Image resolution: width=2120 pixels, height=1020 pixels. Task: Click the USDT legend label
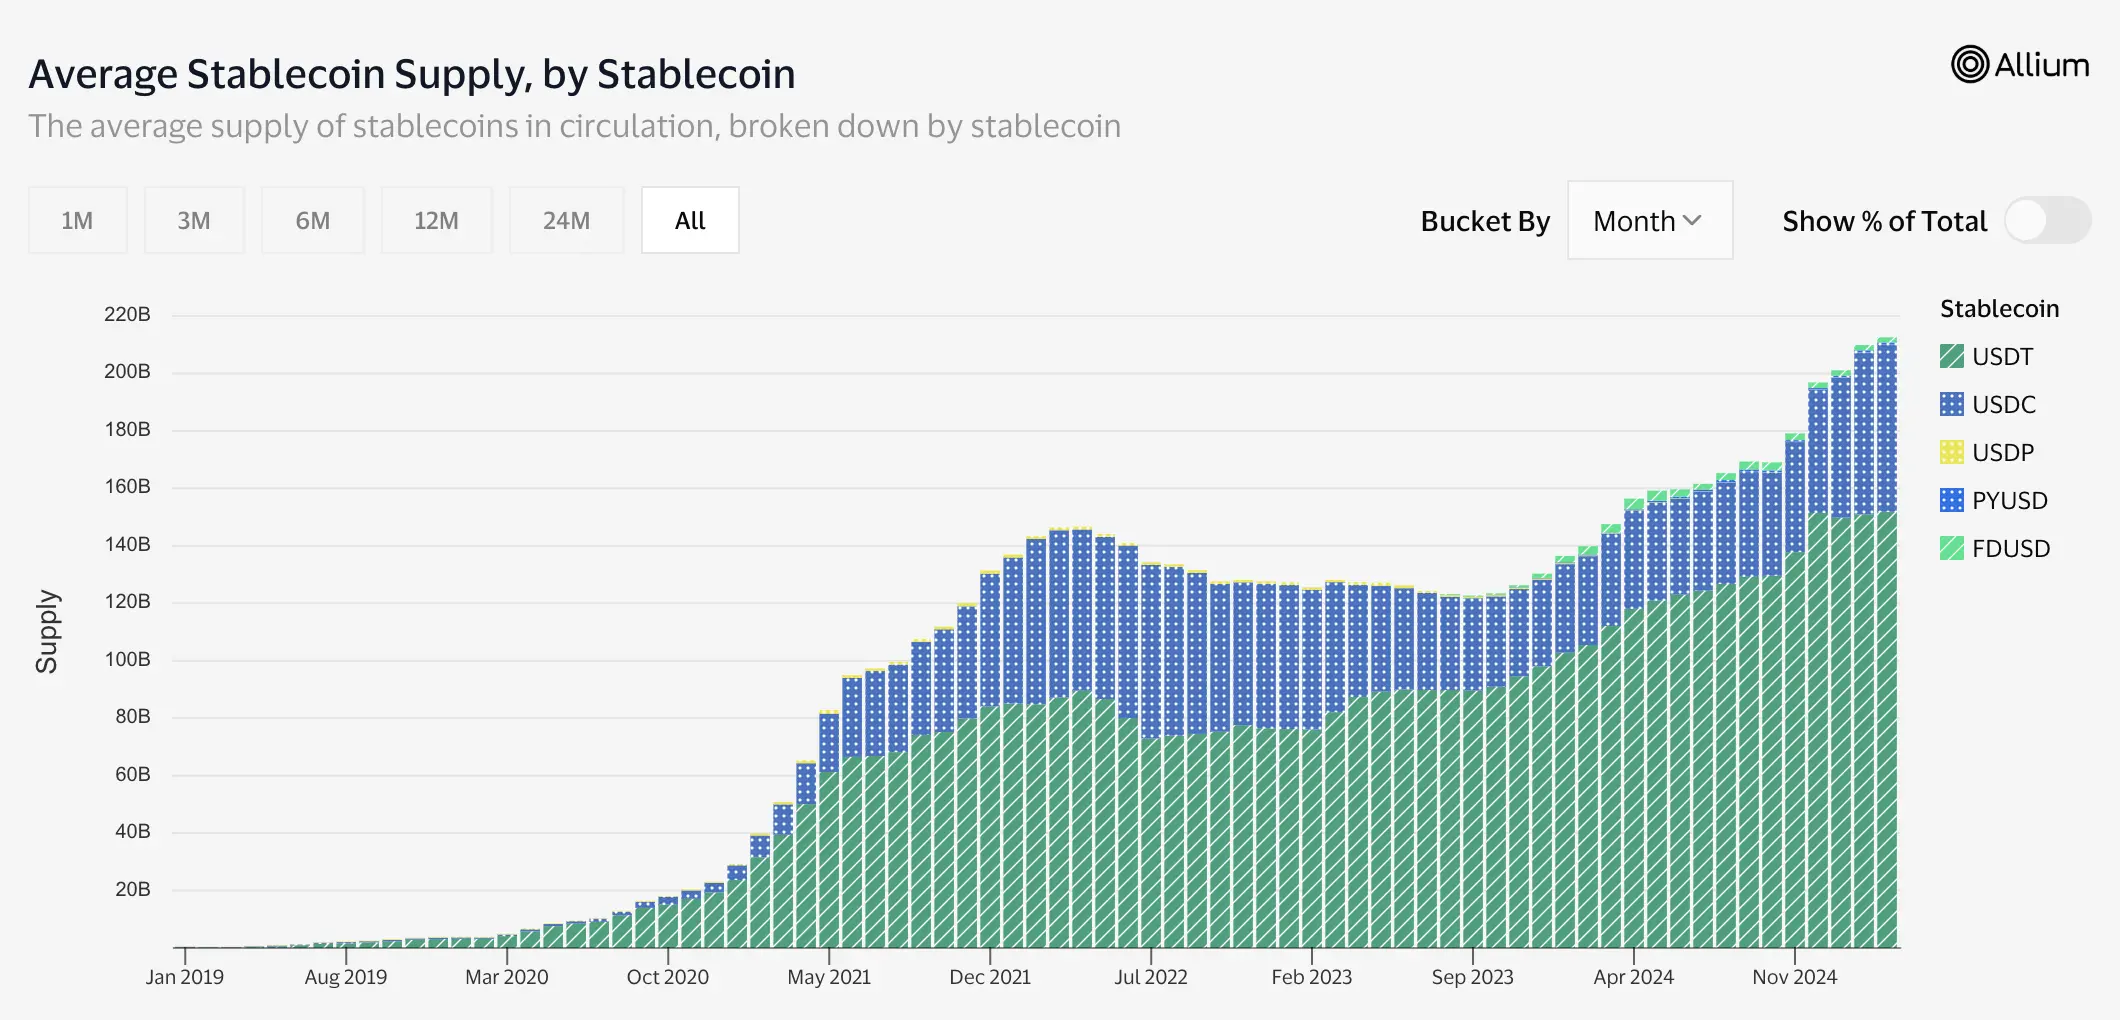[x=2003, y=357]
